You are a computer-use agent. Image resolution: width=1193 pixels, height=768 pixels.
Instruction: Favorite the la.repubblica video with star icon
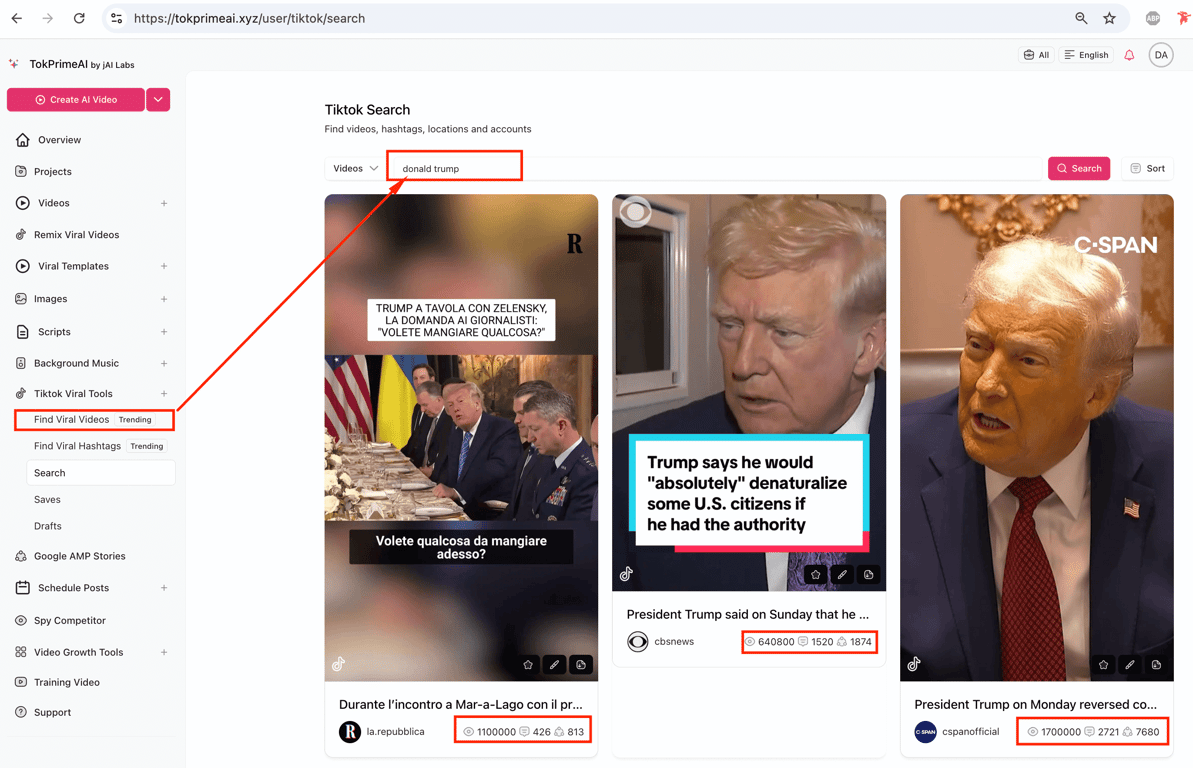point(528,664)
